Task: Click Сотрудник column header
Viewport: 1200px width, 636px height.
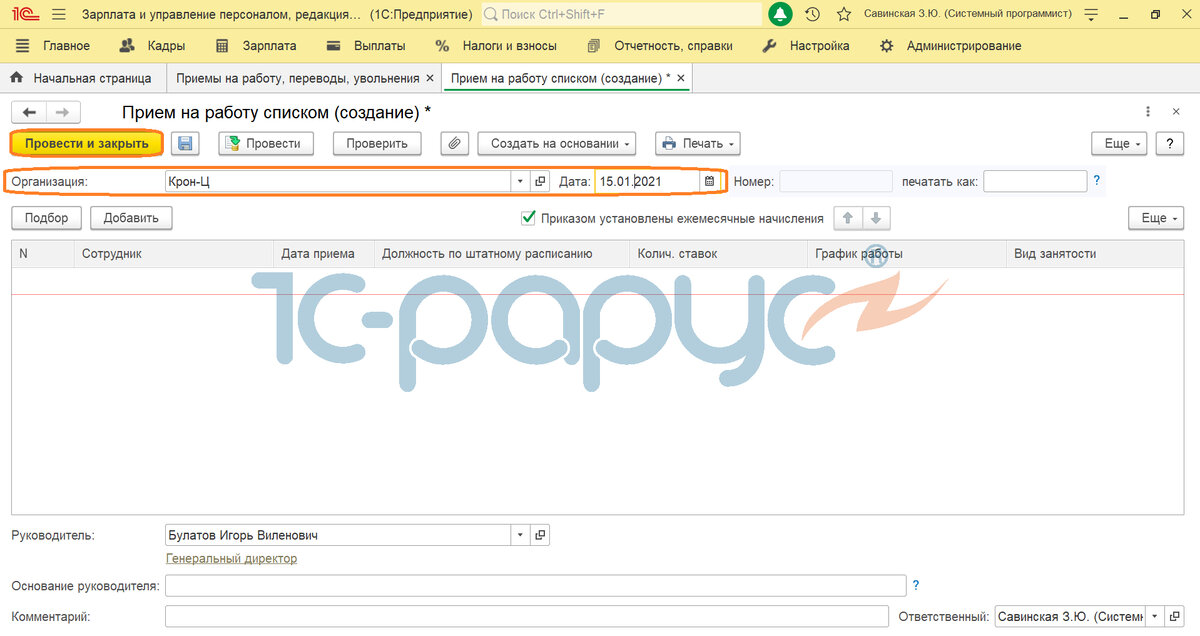Action: point(174,254)
